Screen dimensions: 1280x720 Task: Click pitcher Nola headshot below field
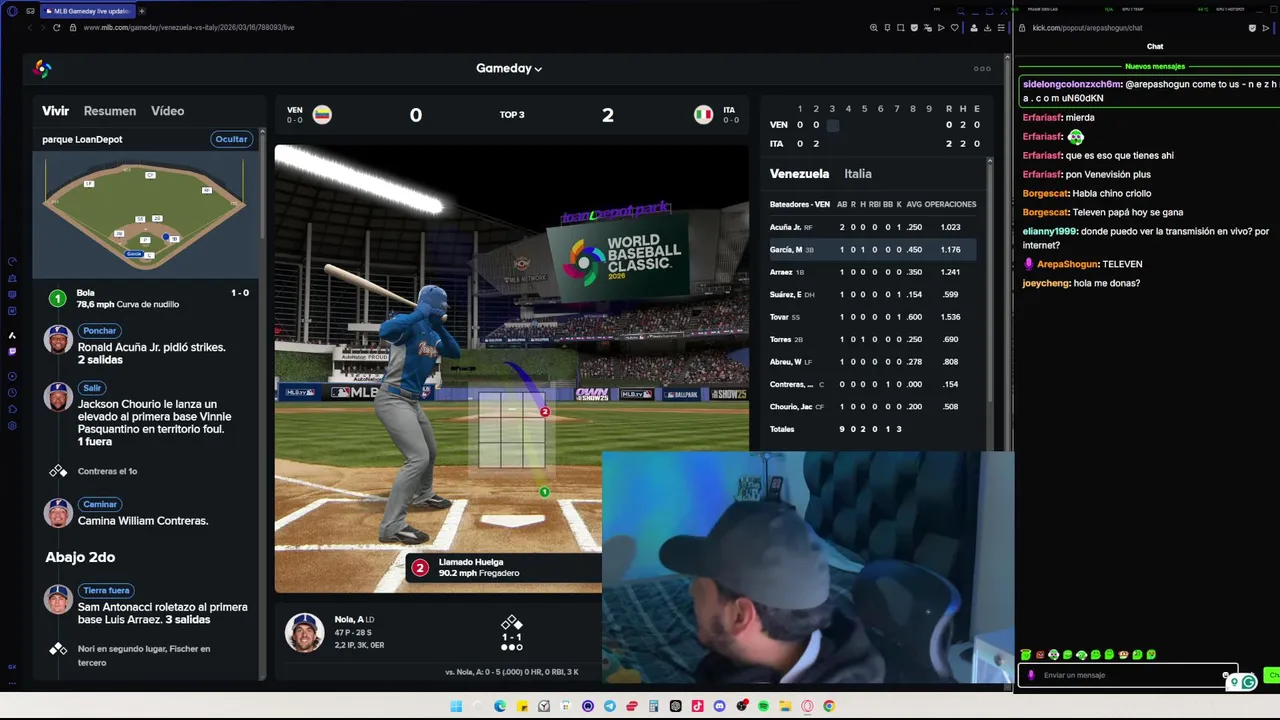click(304, 632)
